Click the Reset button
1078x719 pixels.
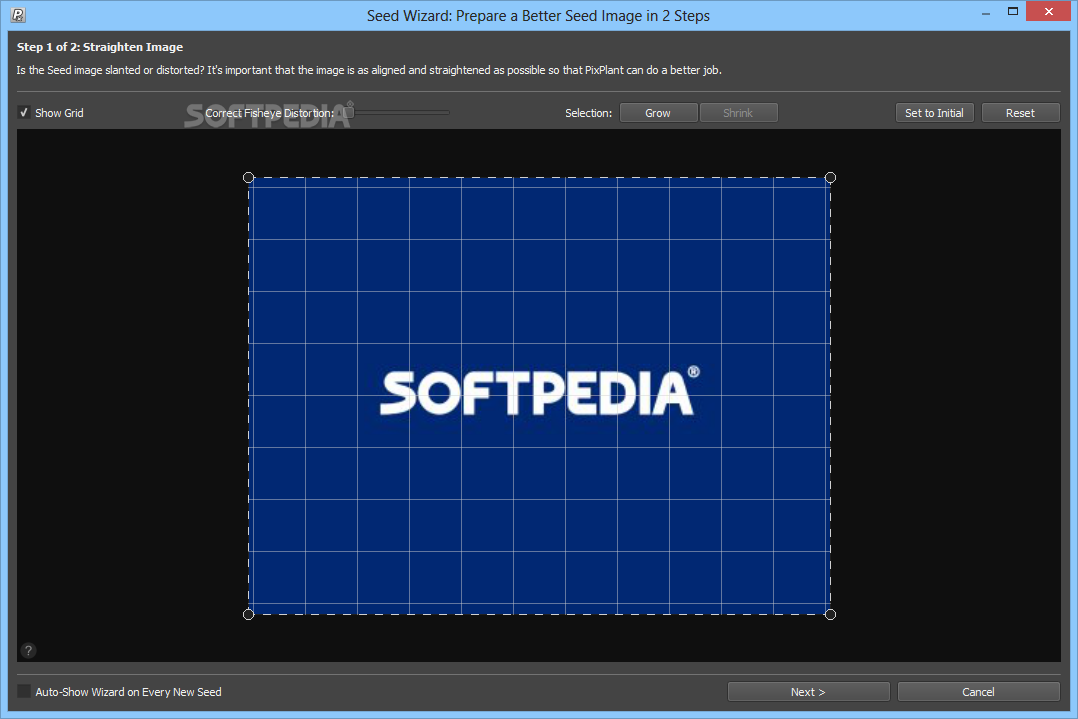[x=1020, y=113]
